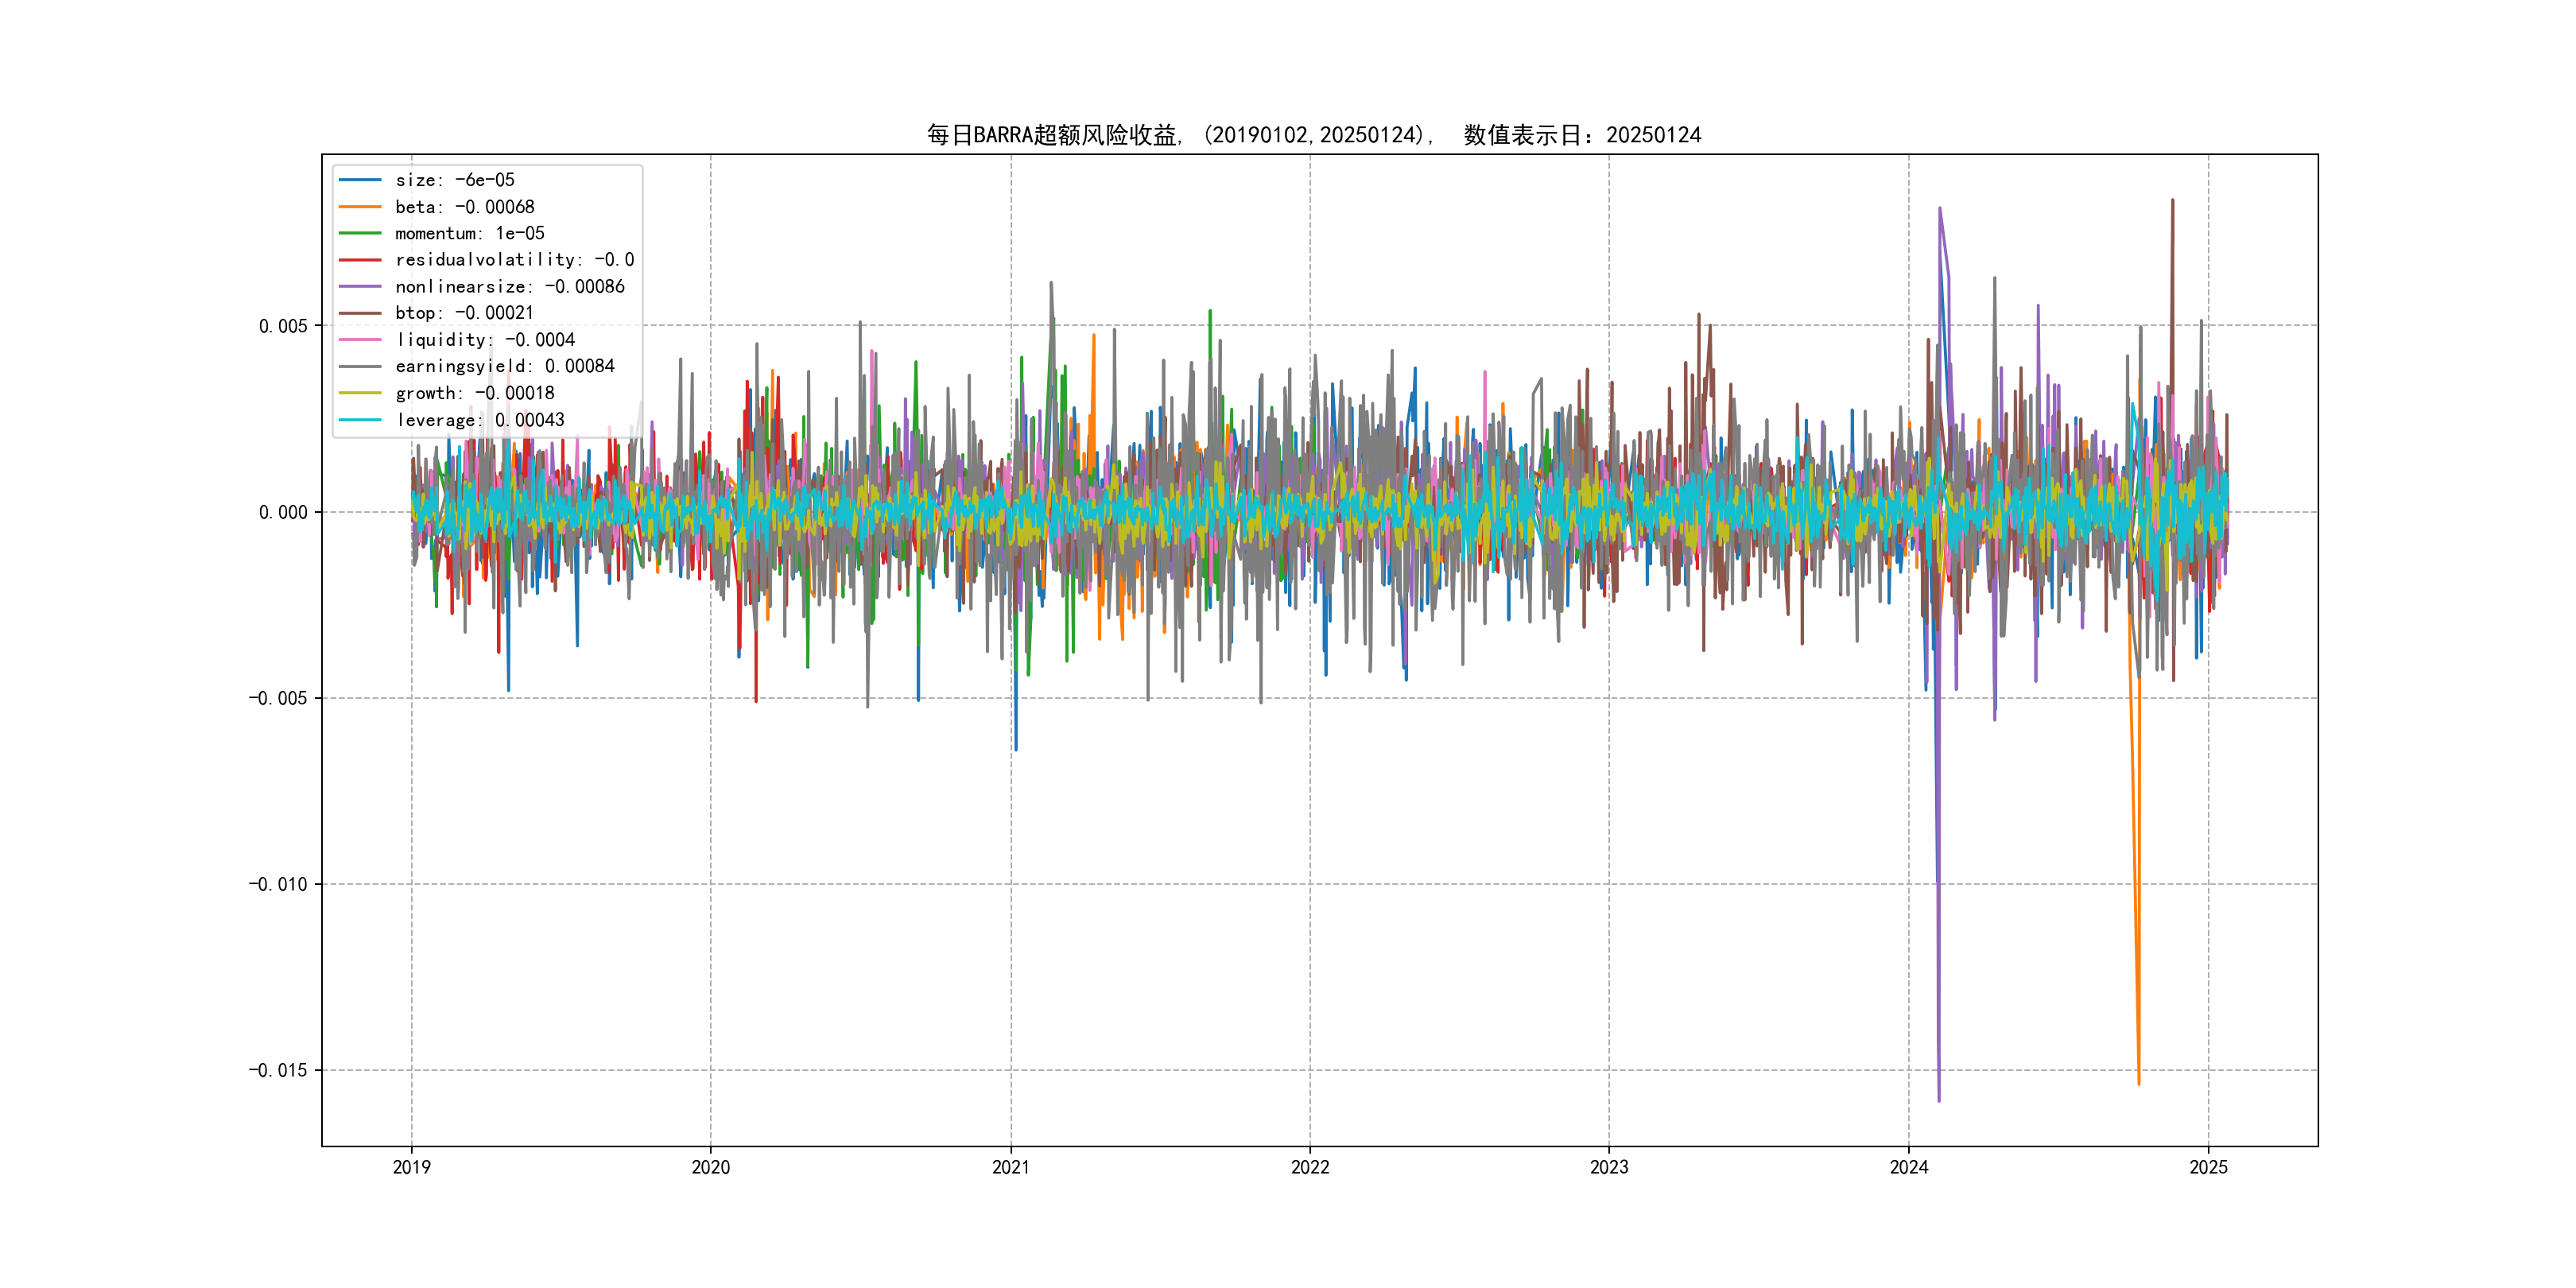Click the 2021 x-axis tick label
2576x1288 pixels.
1010,1167
